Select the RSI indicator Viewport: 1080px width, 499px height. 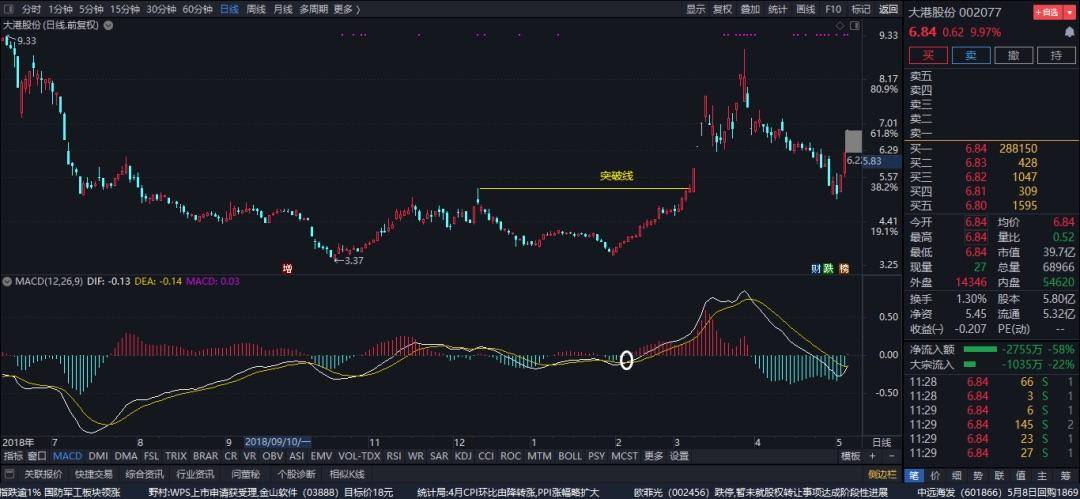393,456
